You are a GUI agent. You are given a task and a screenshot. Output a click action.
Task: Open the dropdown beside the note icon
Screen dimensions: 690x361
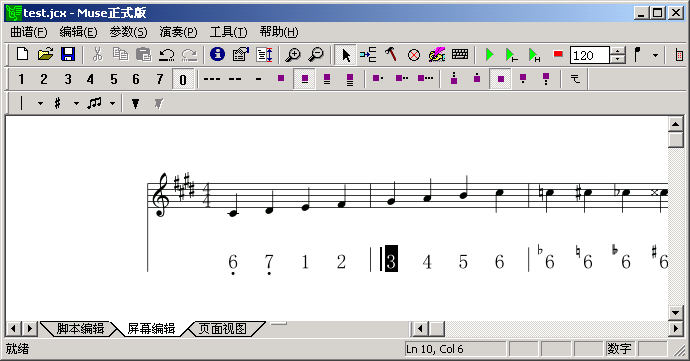pyautogui.click(x=655, y=55)
